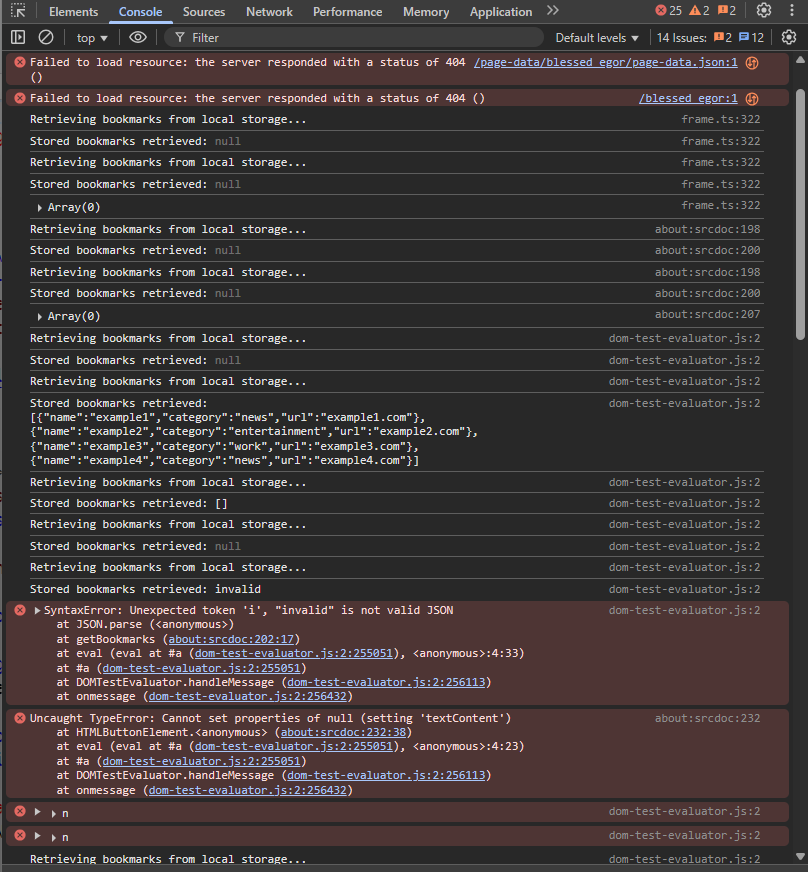This screenshot has width=808, height=872.
Task: Click into the console Filter input field
Action: [354, 38]
